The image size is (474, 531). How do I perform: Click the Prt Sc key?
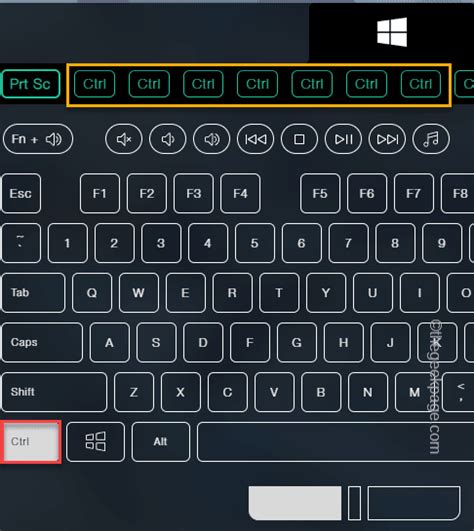pos(31,84)
